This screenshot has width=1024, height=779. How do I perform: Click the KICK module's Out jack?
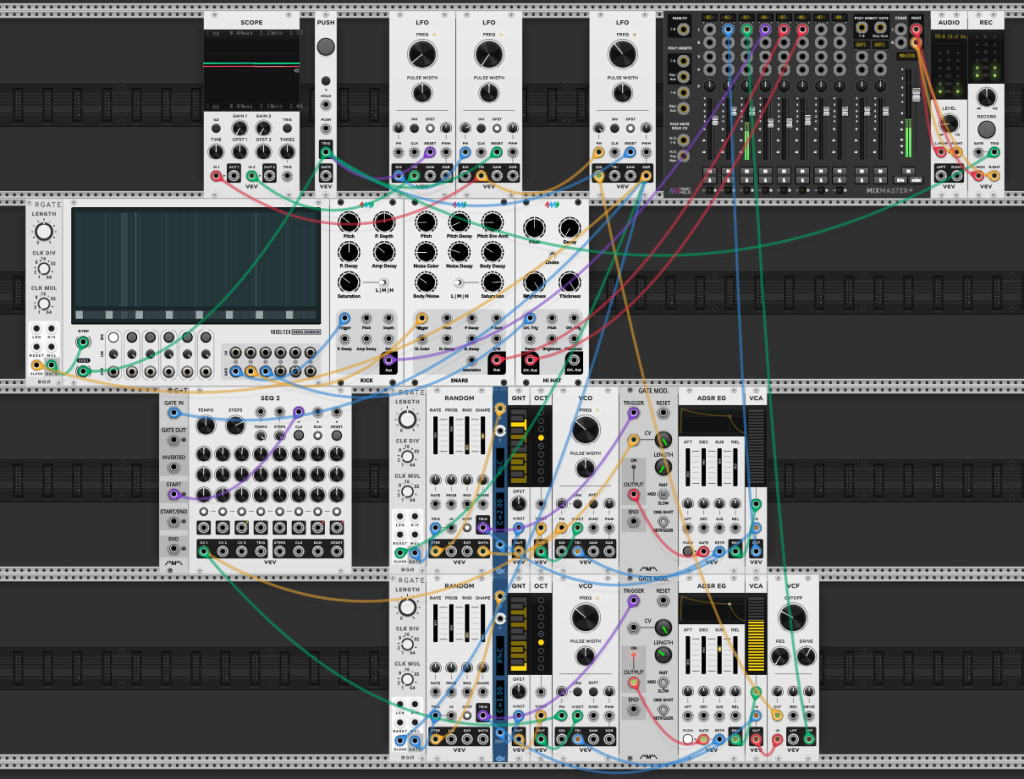389,360
